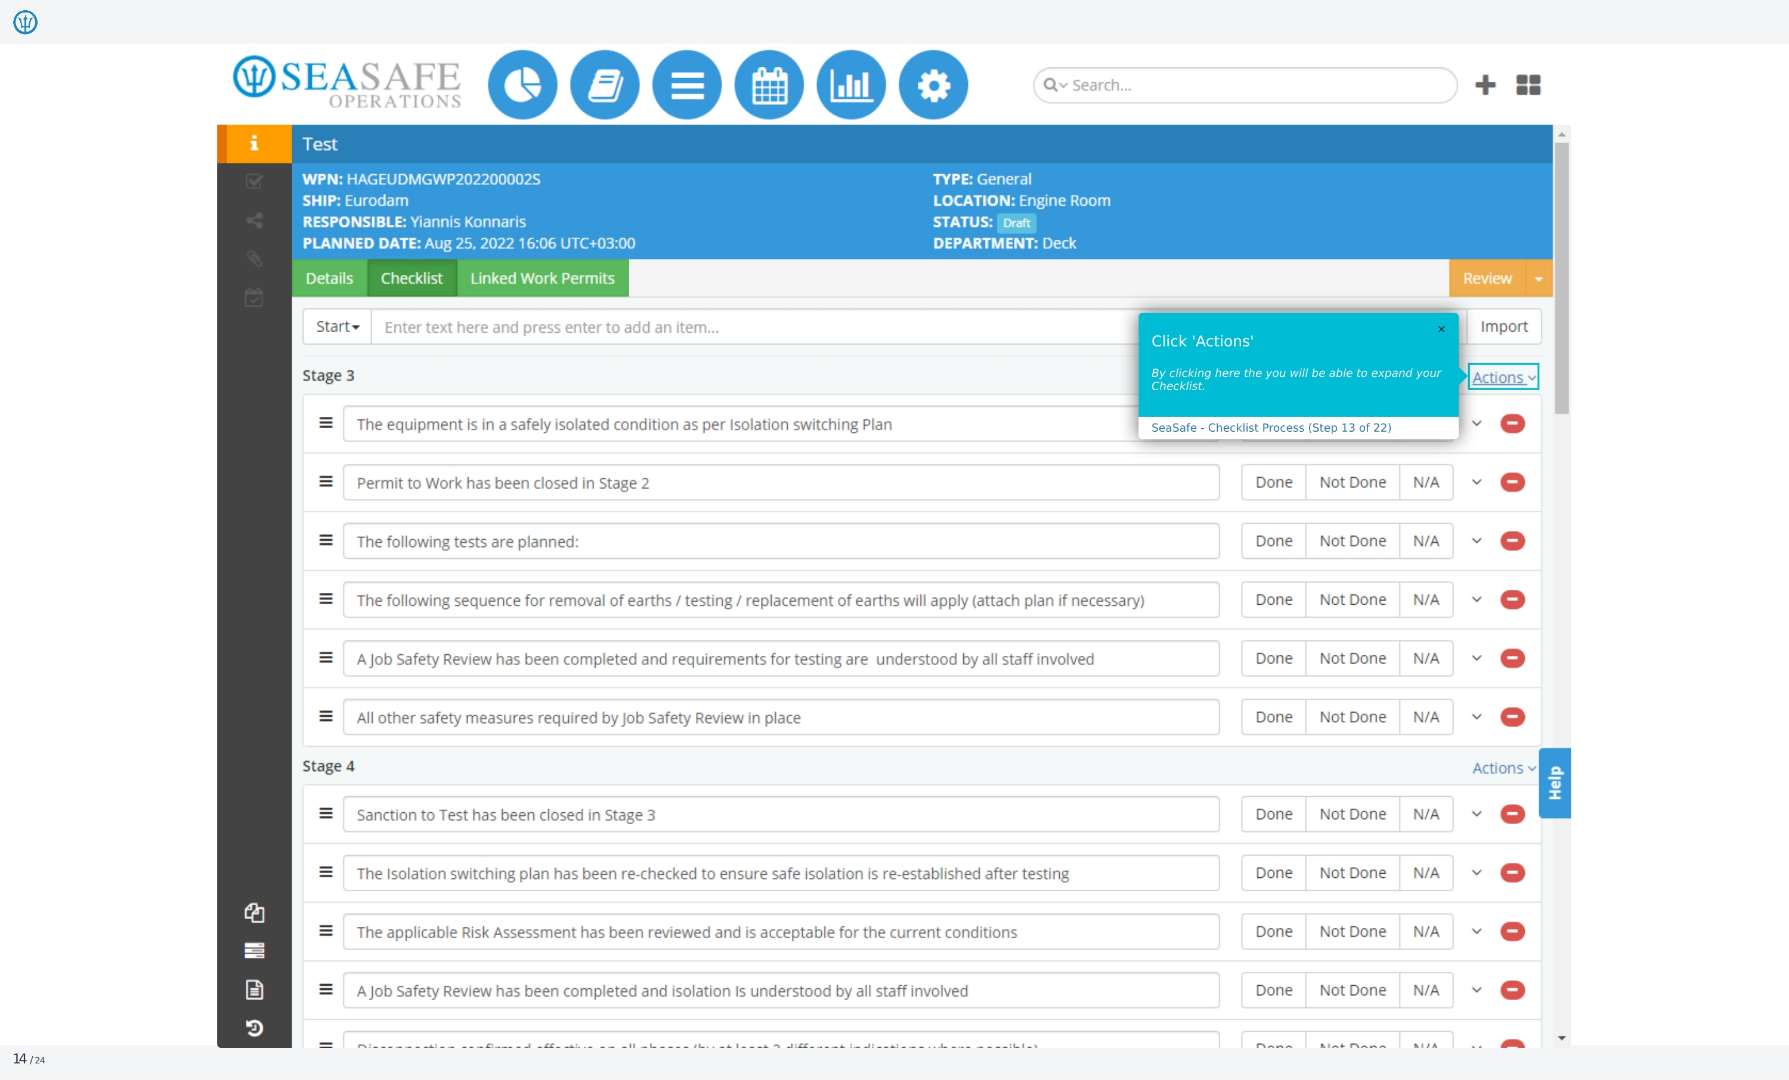Open the bar chart reports icon

coord(851,85)
